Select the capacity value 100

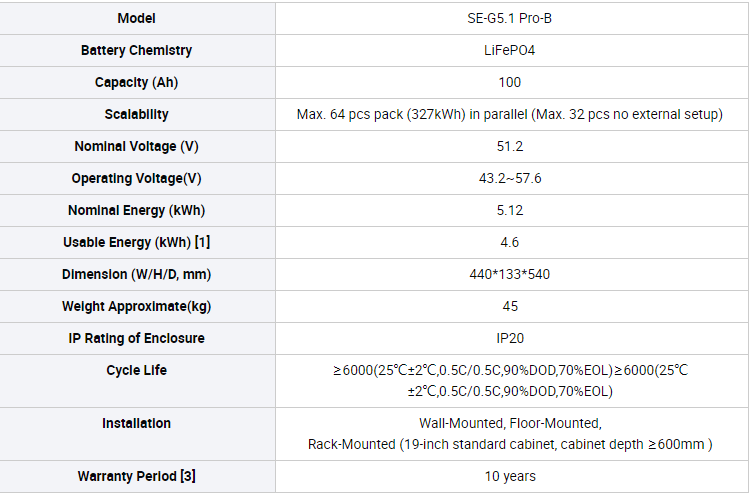(x=509, y=82)
